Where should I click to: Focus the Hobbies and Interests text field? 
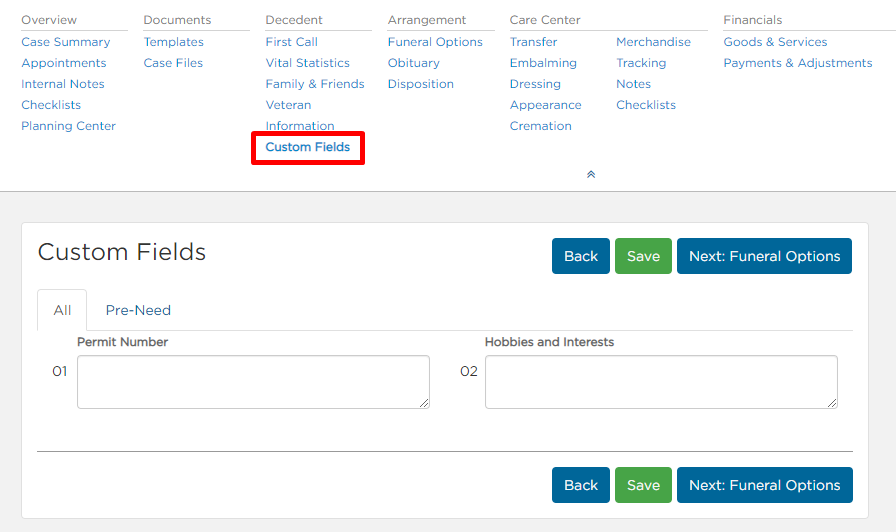661,382
